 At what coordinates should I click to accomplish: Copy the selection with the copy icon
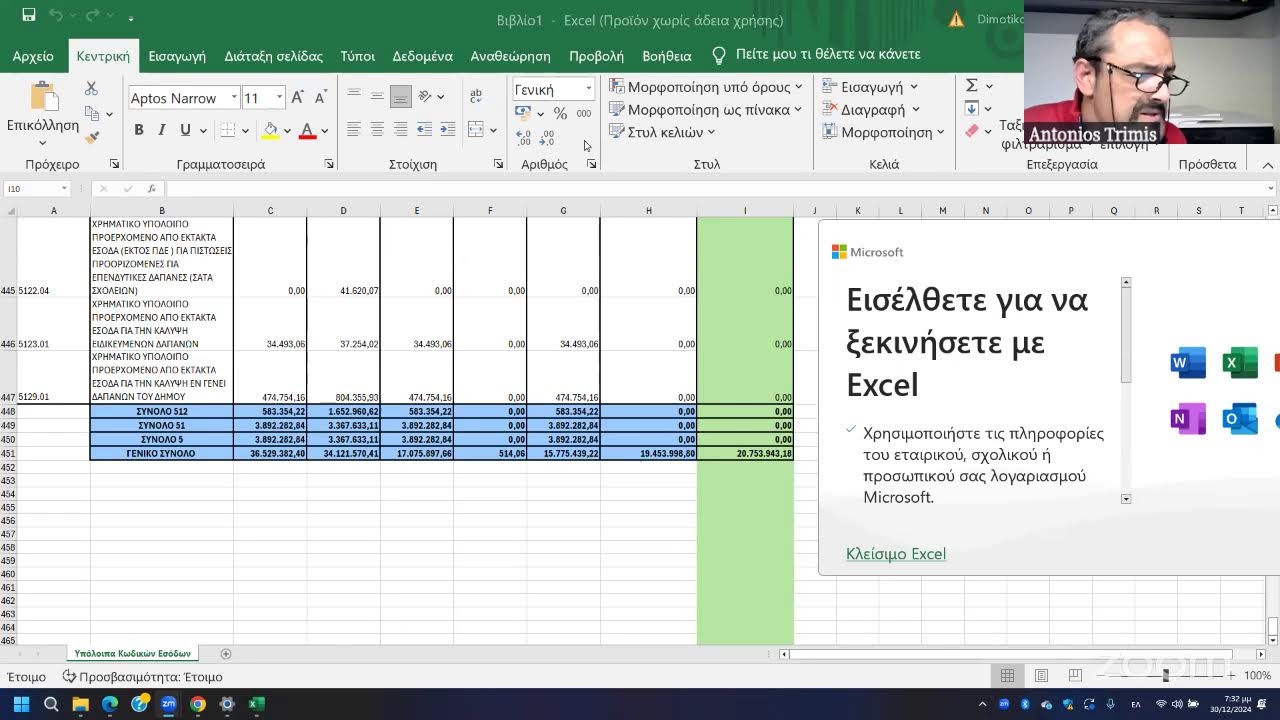(92, 113)
